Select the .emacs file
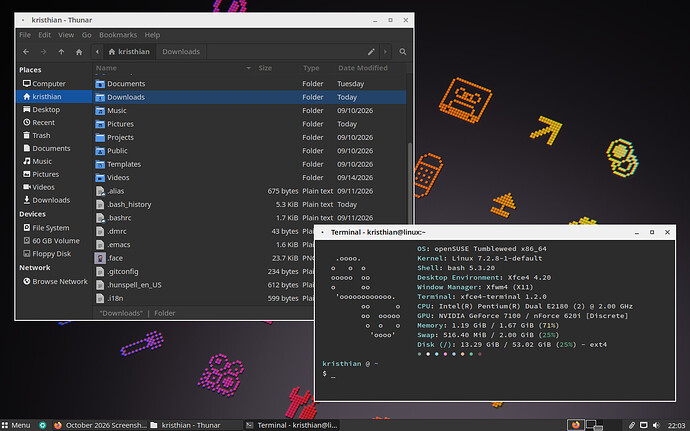This screenshot has height=431, width=690. [x=204, y=245]
